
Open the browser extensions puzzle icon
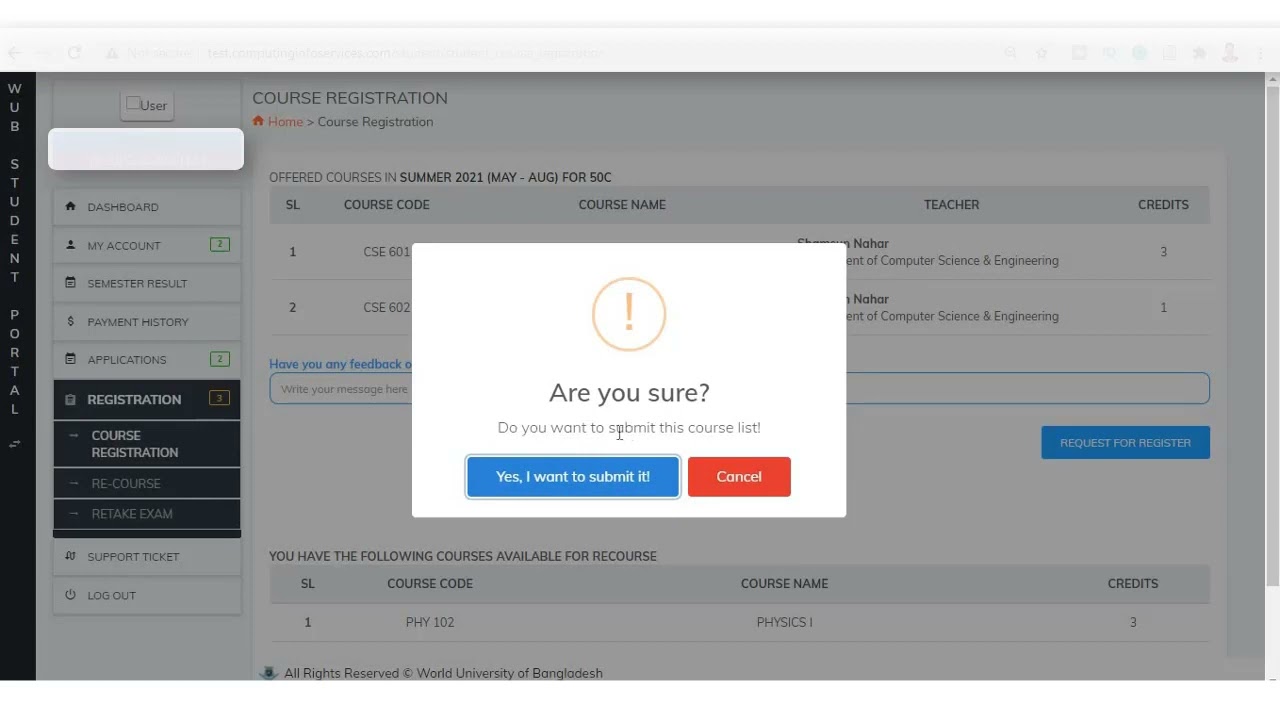click(1199, 53)
